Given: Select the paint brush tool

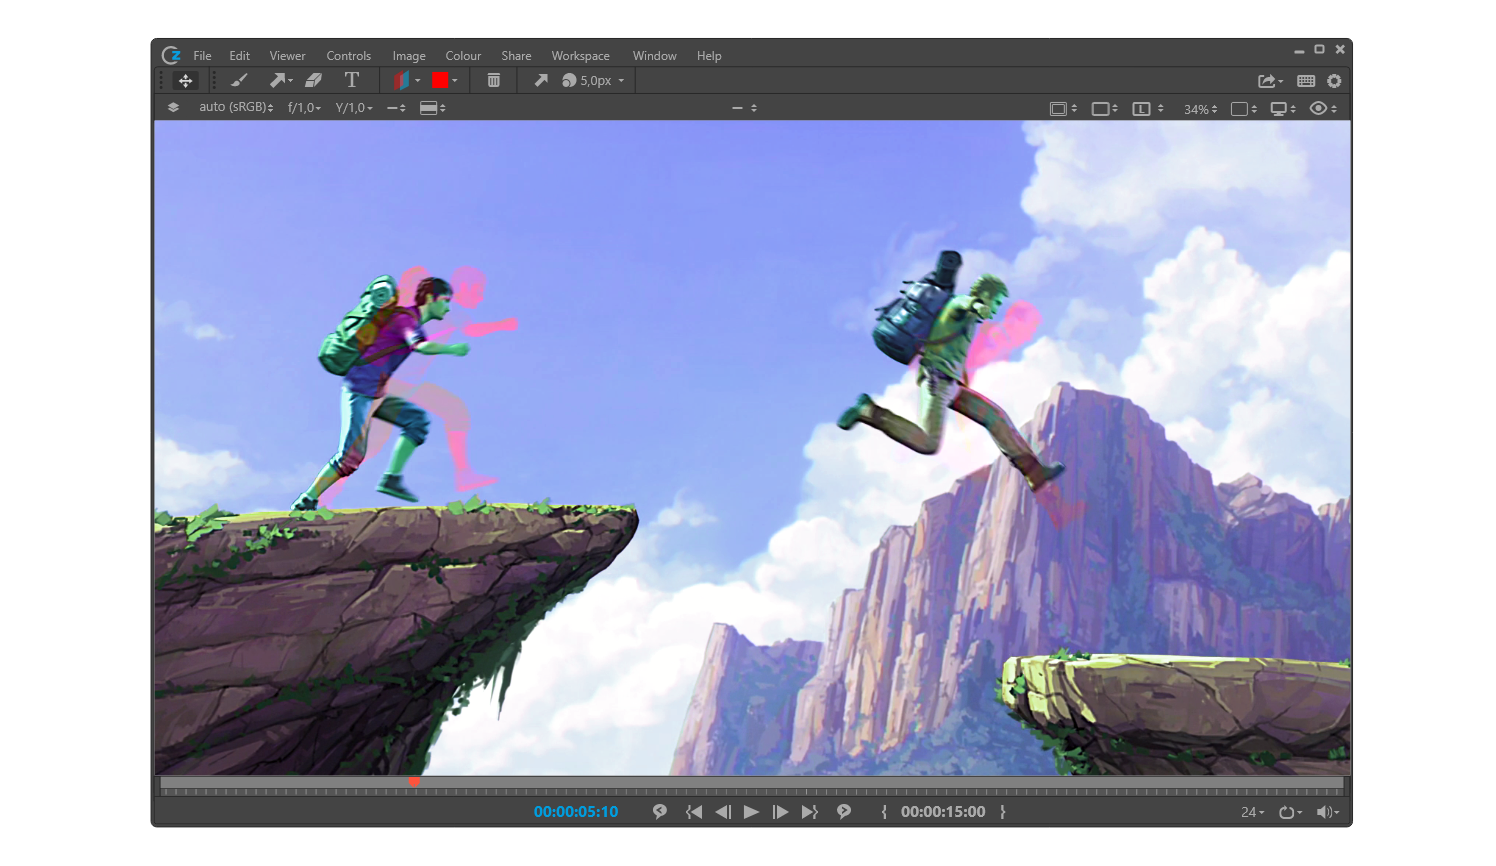Looking at the screenshot, I should 238,80.
